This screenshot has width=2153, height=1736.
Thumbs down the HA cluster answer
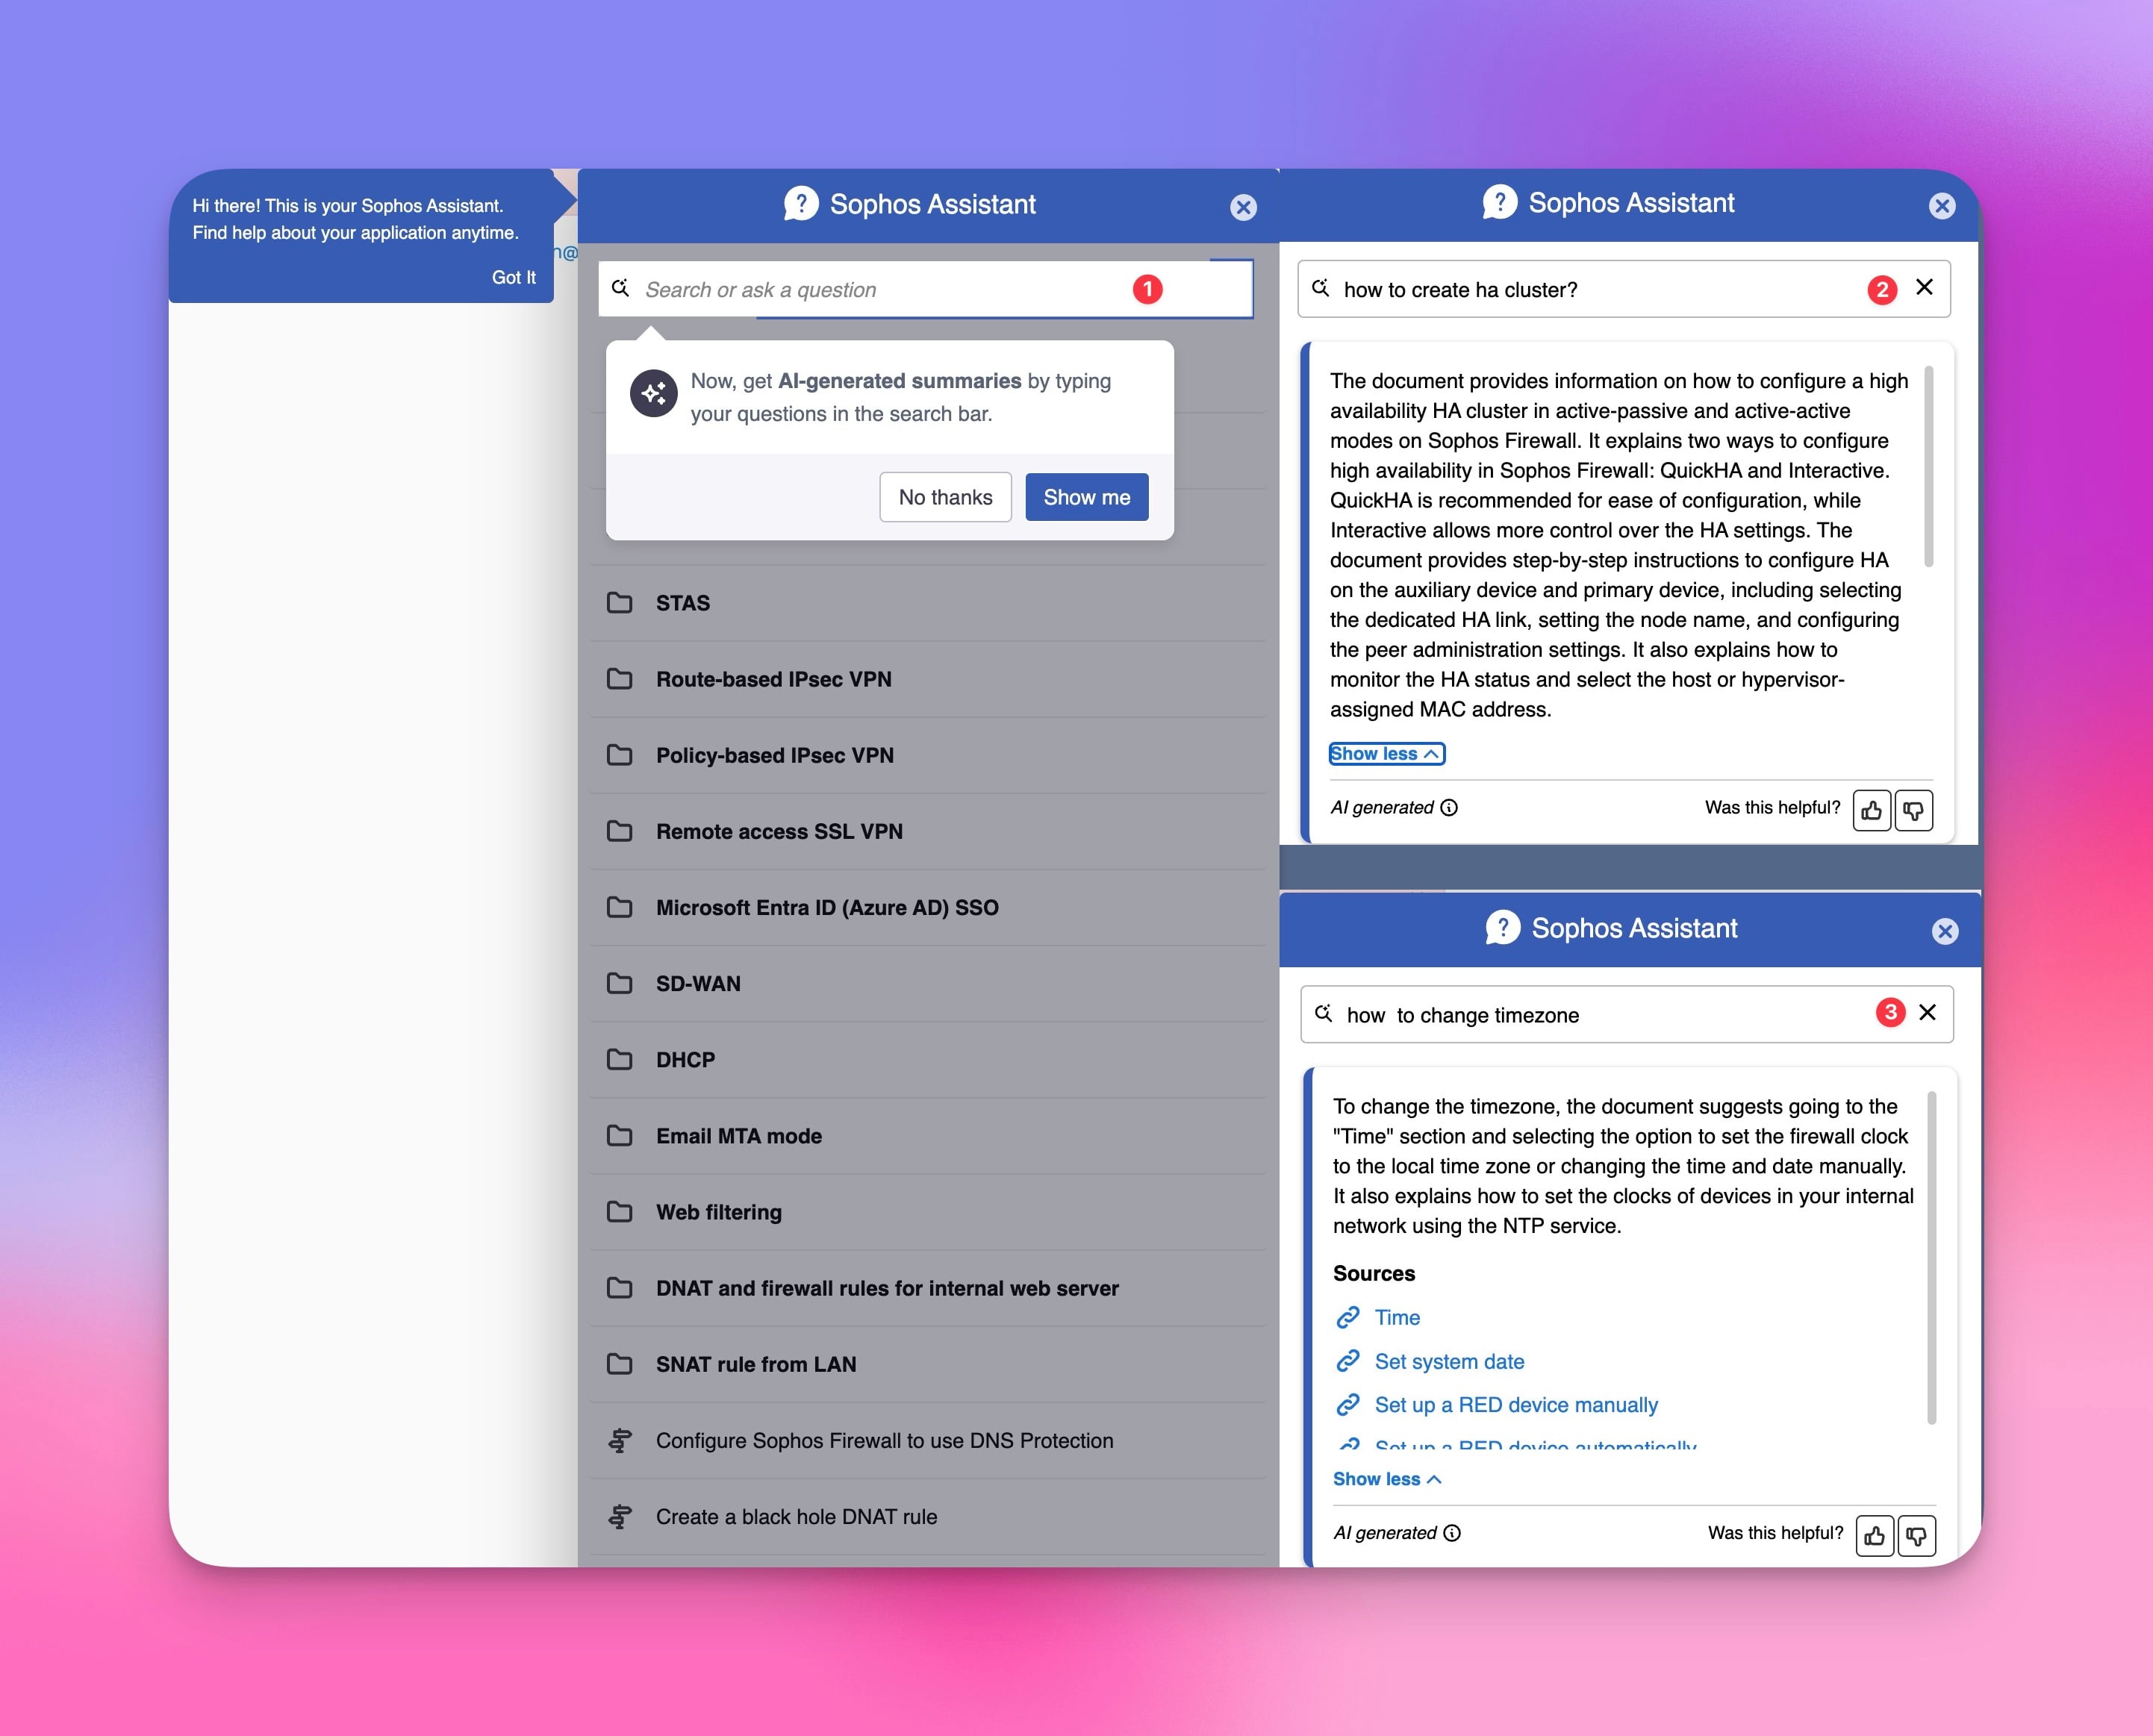(x=1913, y=810)
